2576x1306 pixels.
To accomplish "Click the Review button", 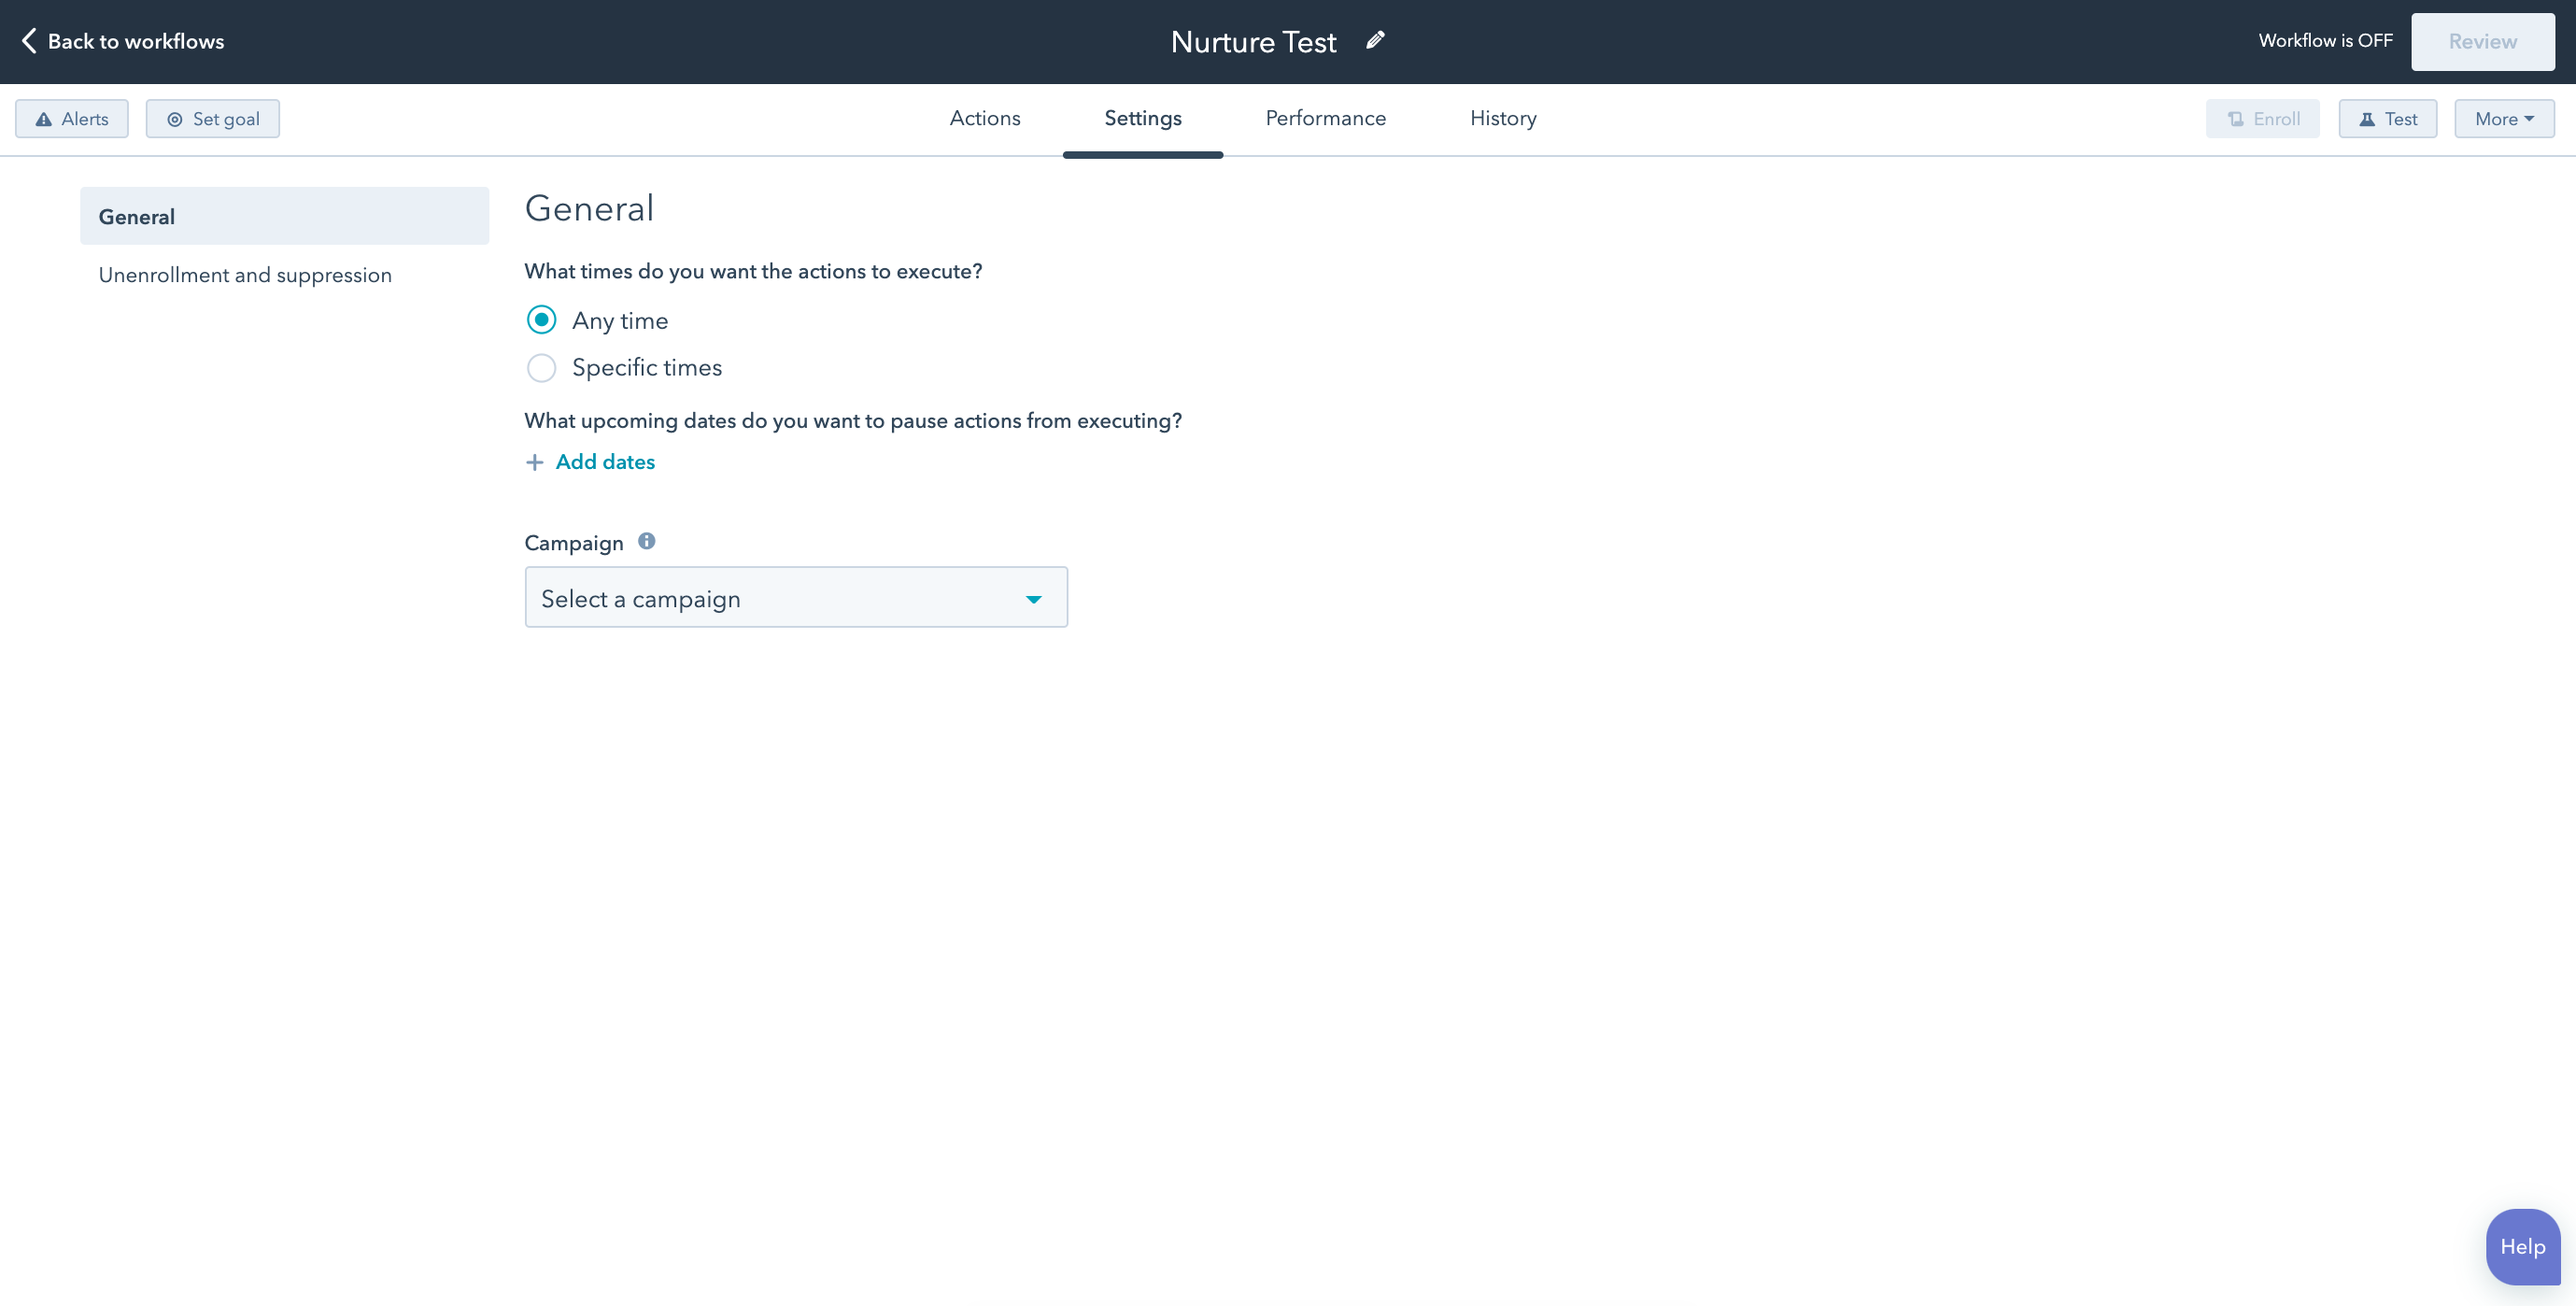I will click(x=2483, y=40).
